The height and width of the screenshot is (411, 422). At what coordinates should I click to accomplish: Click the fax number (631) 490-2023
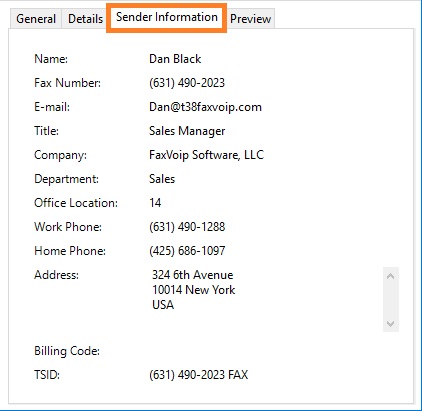(x=187, y=83)
